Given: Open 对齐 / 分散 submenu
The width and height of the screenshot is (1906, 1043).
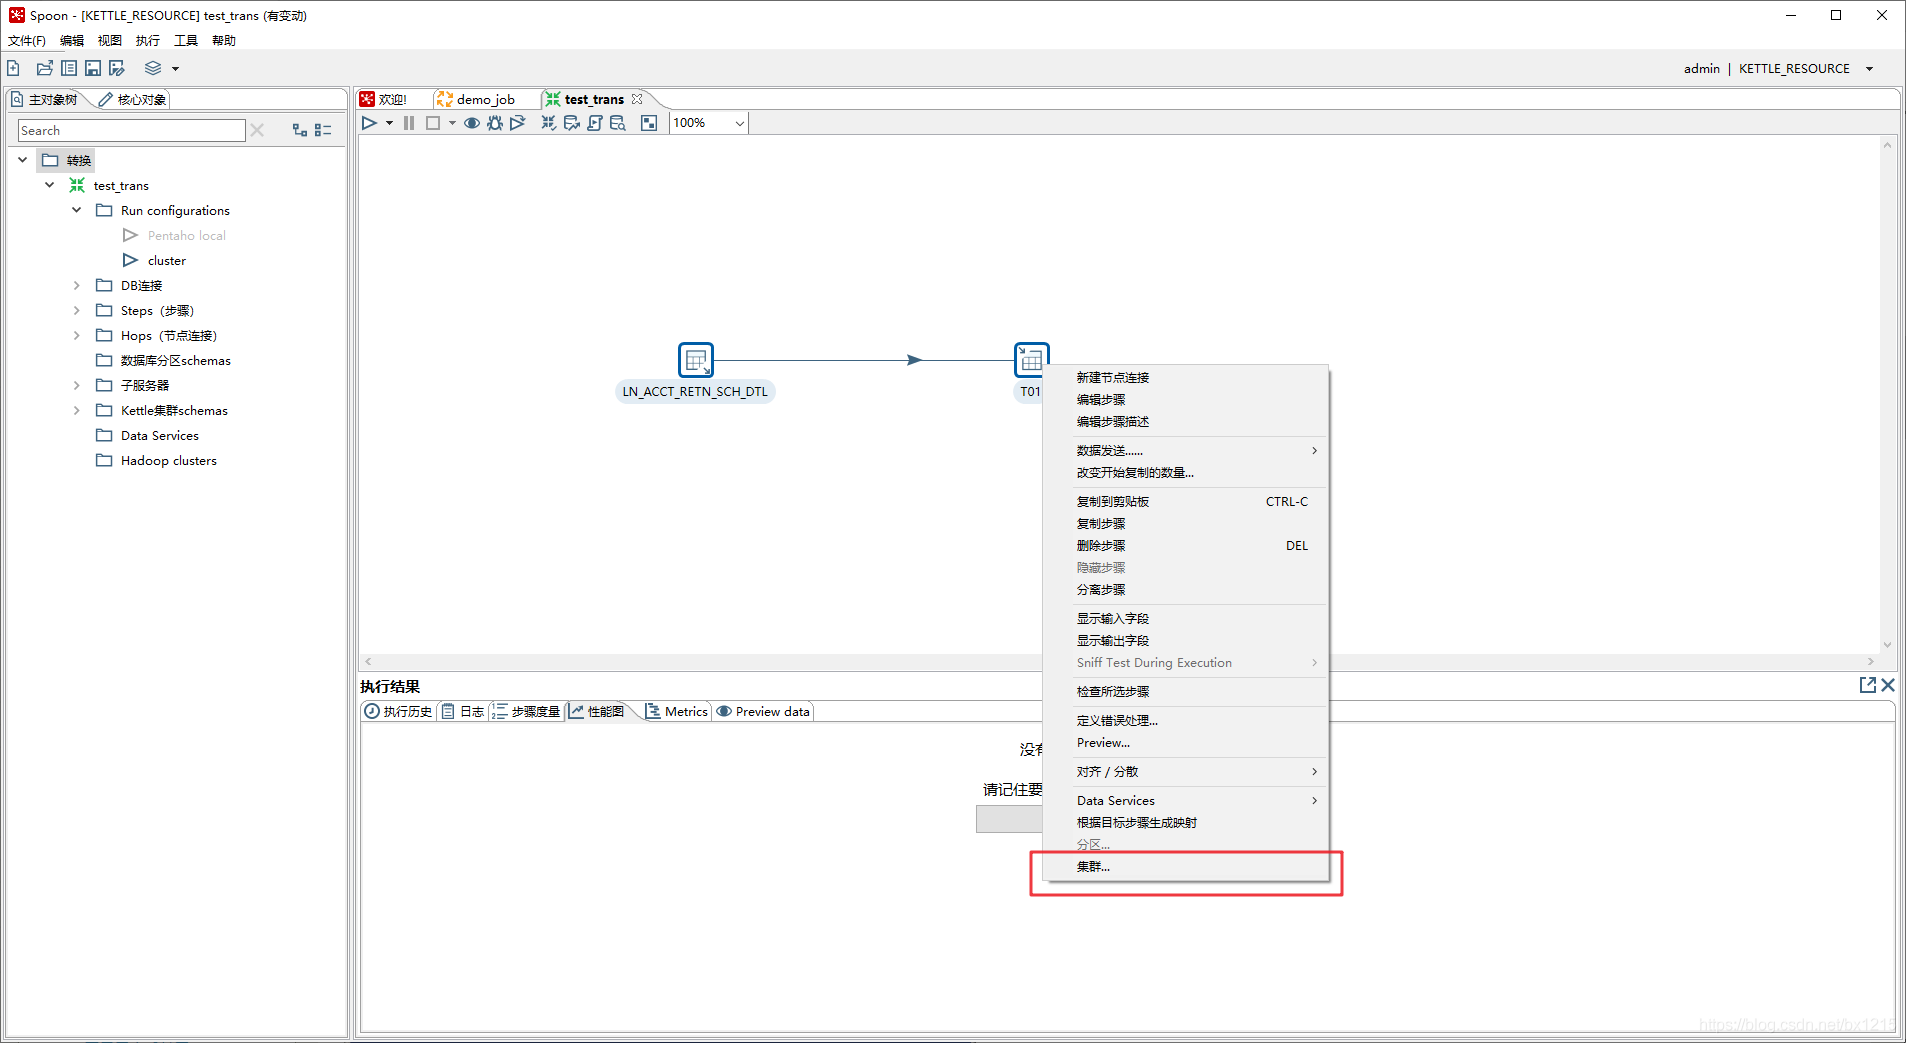Looking at the screenshot, I should tap(1185, 771).
